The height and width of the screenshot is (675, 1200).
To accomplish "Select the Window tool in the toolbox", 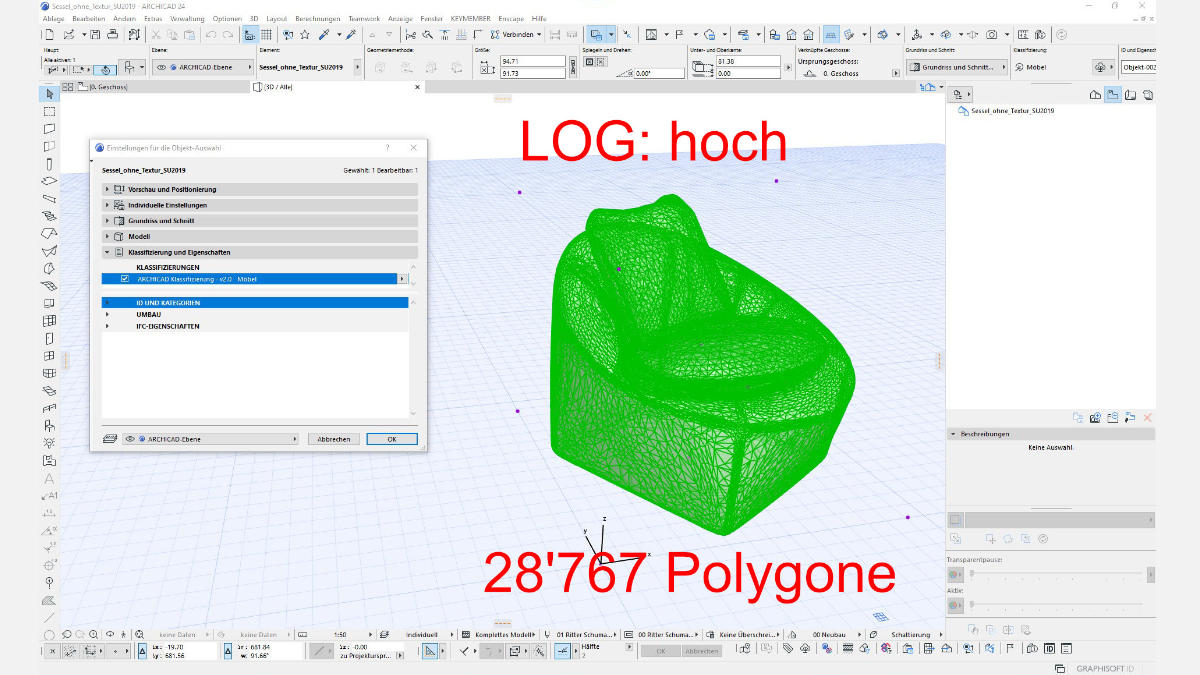I will tap(49, 355).
